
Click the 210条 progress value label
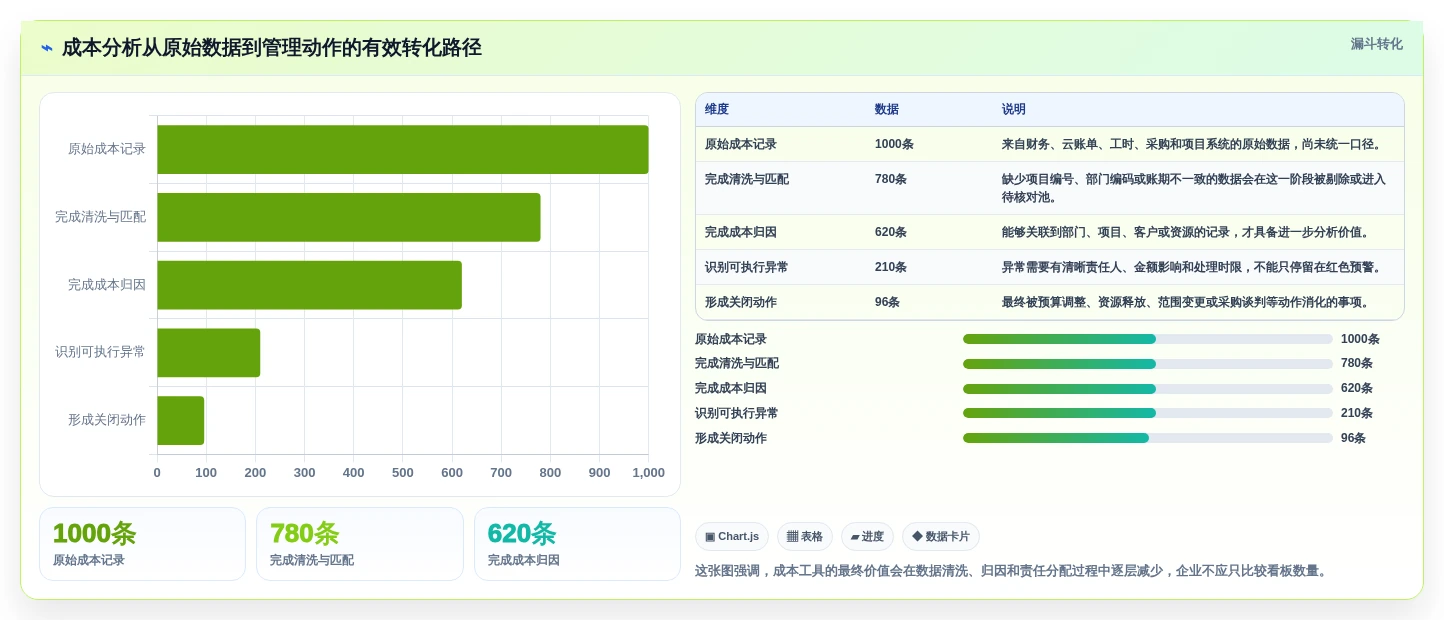pos(1357,413)
